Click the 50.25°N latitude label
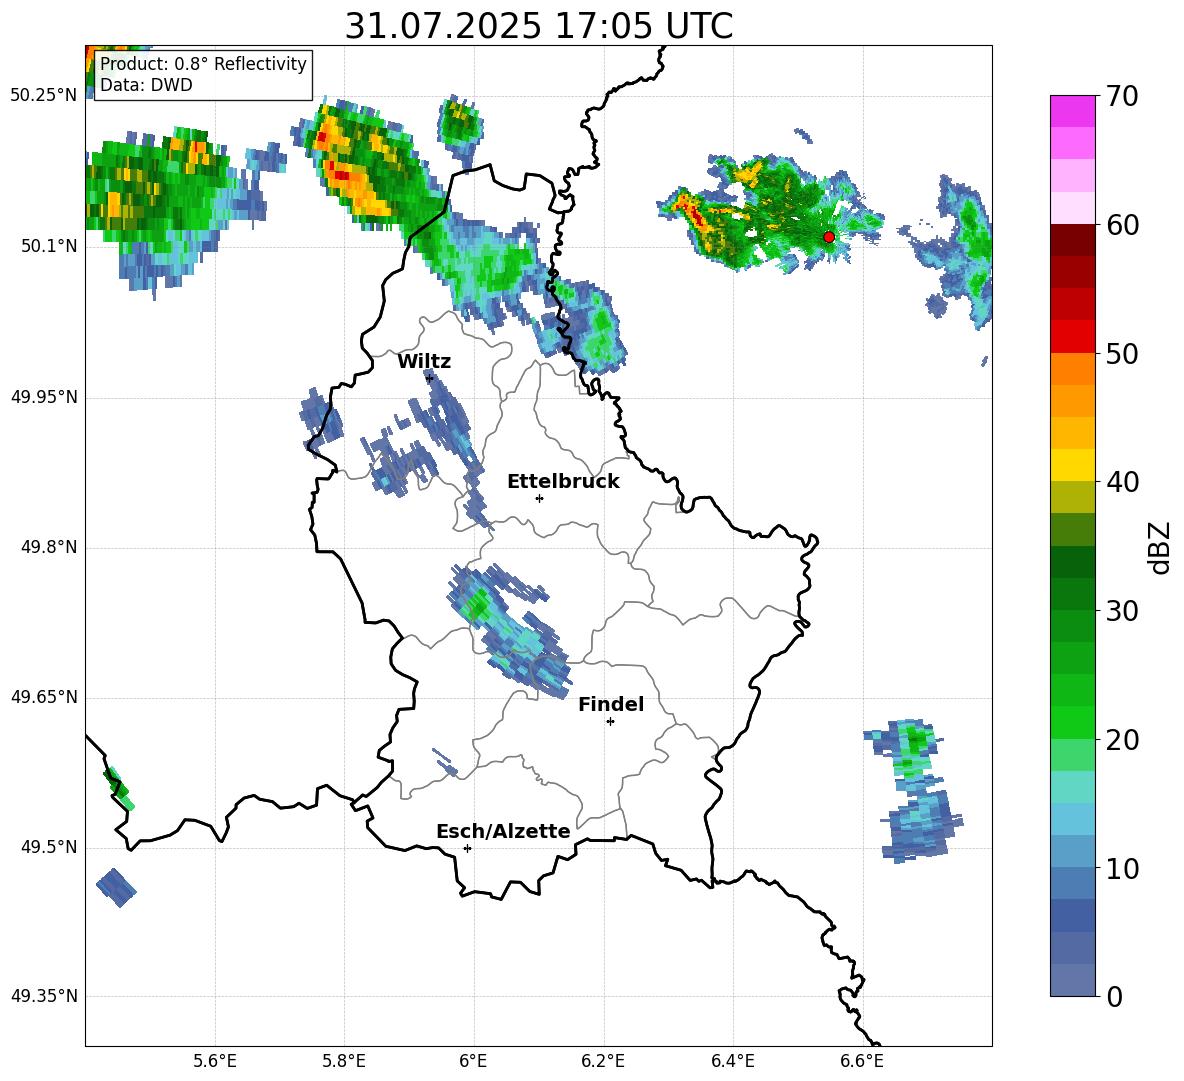Image resolution: width=1184 pixels, height=1081 pixels. [x=44, y=96]
